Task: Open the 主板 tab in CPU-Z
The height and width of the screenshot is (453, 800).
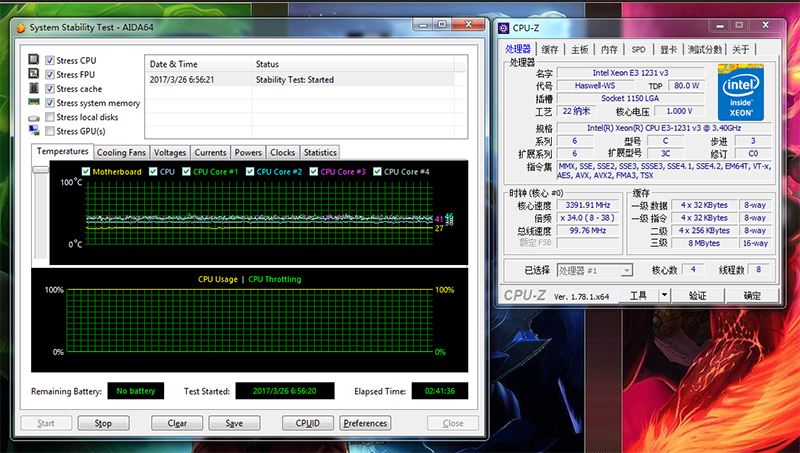Action: pyautogui.click(x=580, y=49)
